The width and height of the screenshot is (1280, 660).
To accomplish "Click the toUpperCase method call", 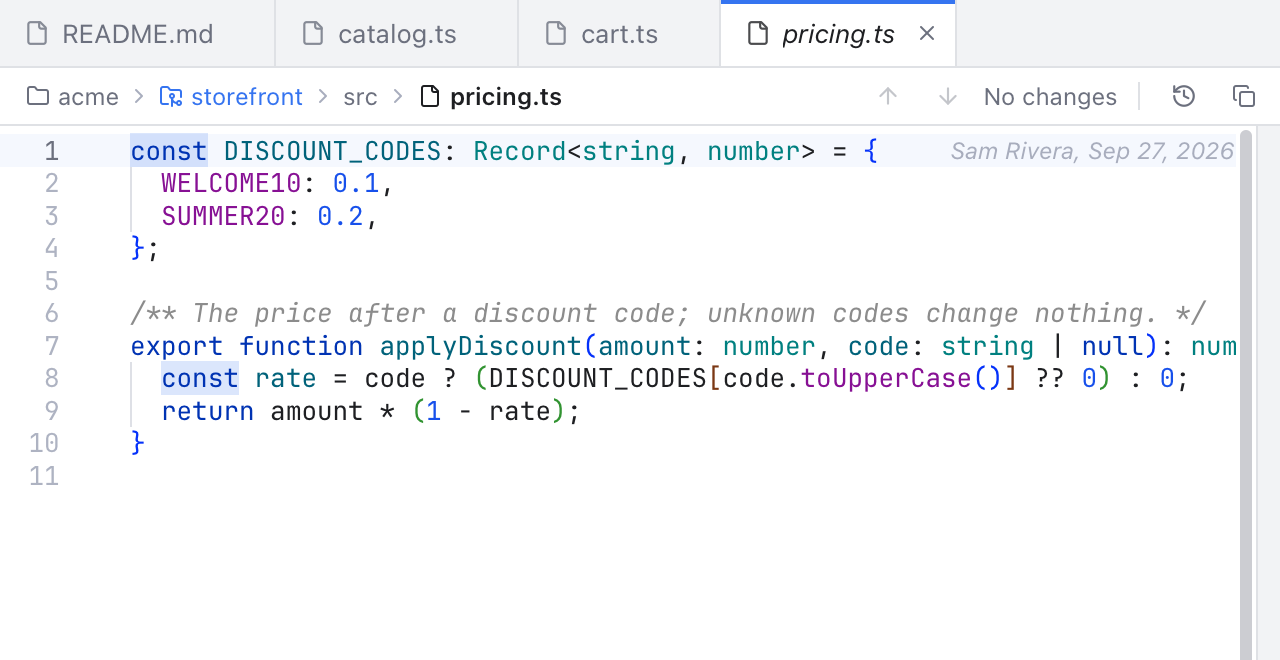I will point(886,378).
